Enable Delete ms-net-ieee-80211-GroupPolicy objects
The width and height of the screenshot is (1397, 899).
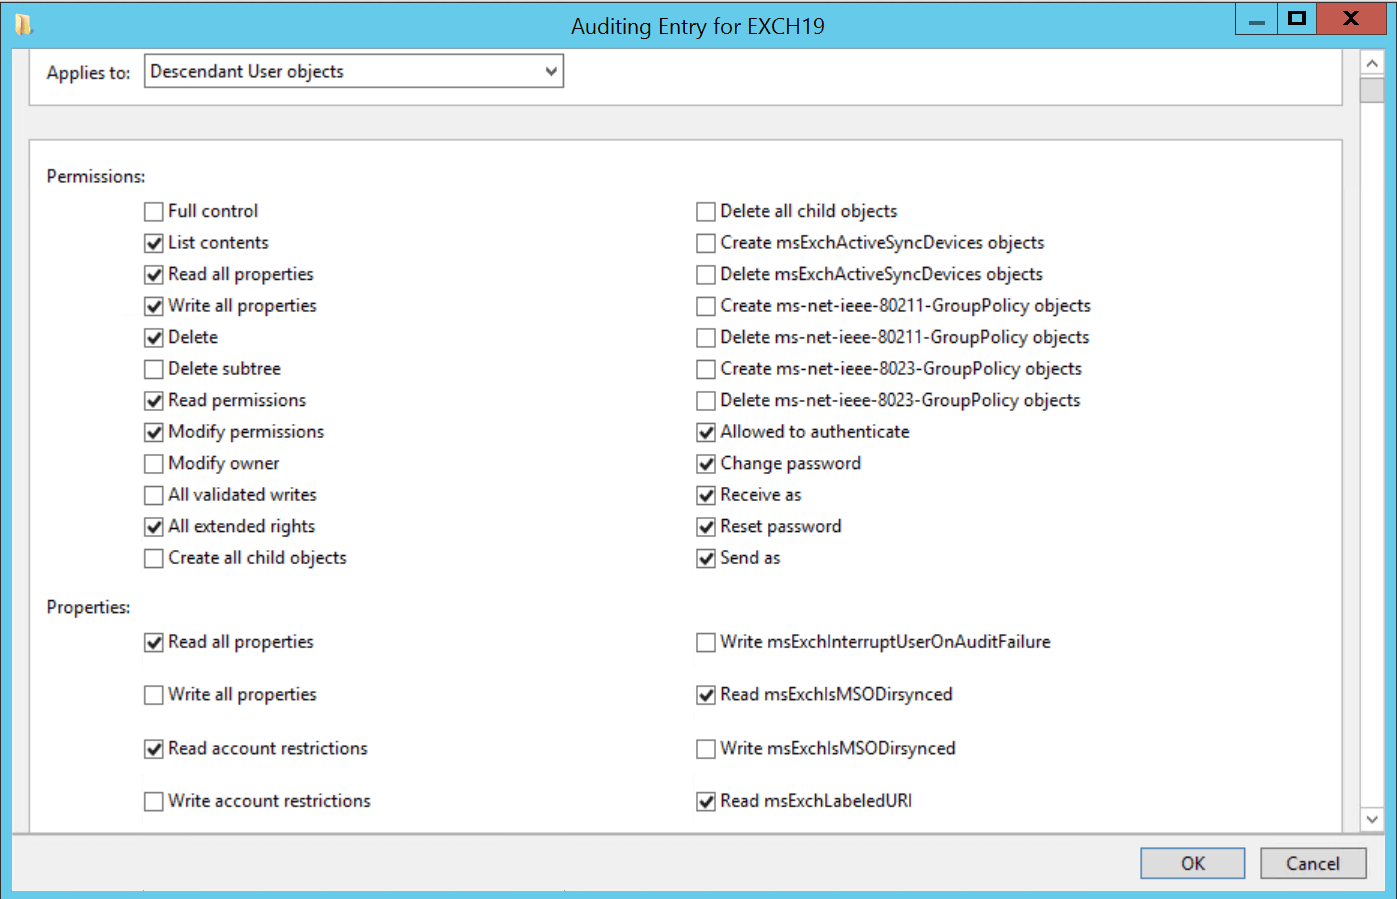tap(705, 337)
